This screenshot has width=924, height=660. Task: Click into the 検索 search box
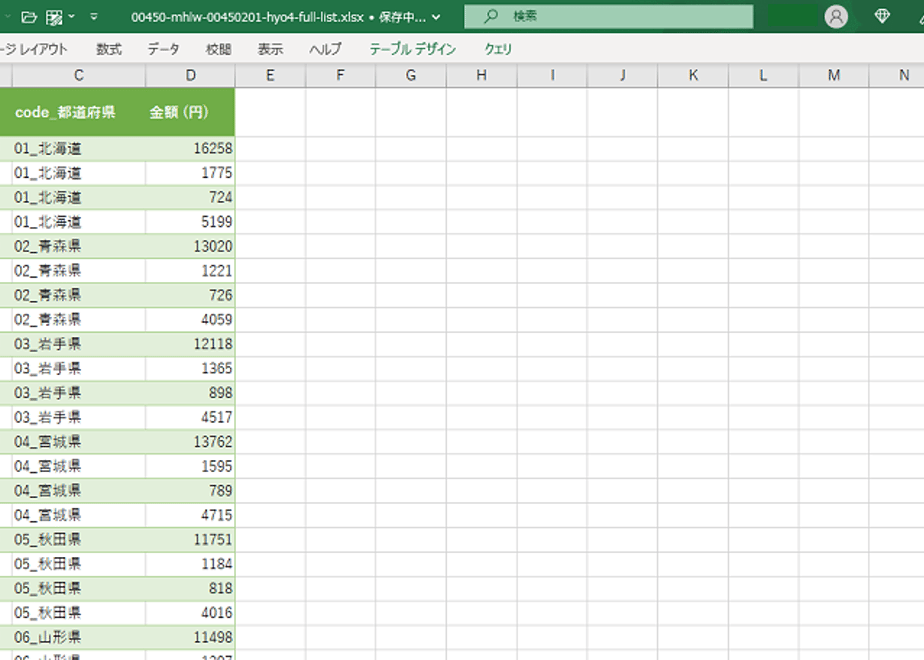point(609,16)
